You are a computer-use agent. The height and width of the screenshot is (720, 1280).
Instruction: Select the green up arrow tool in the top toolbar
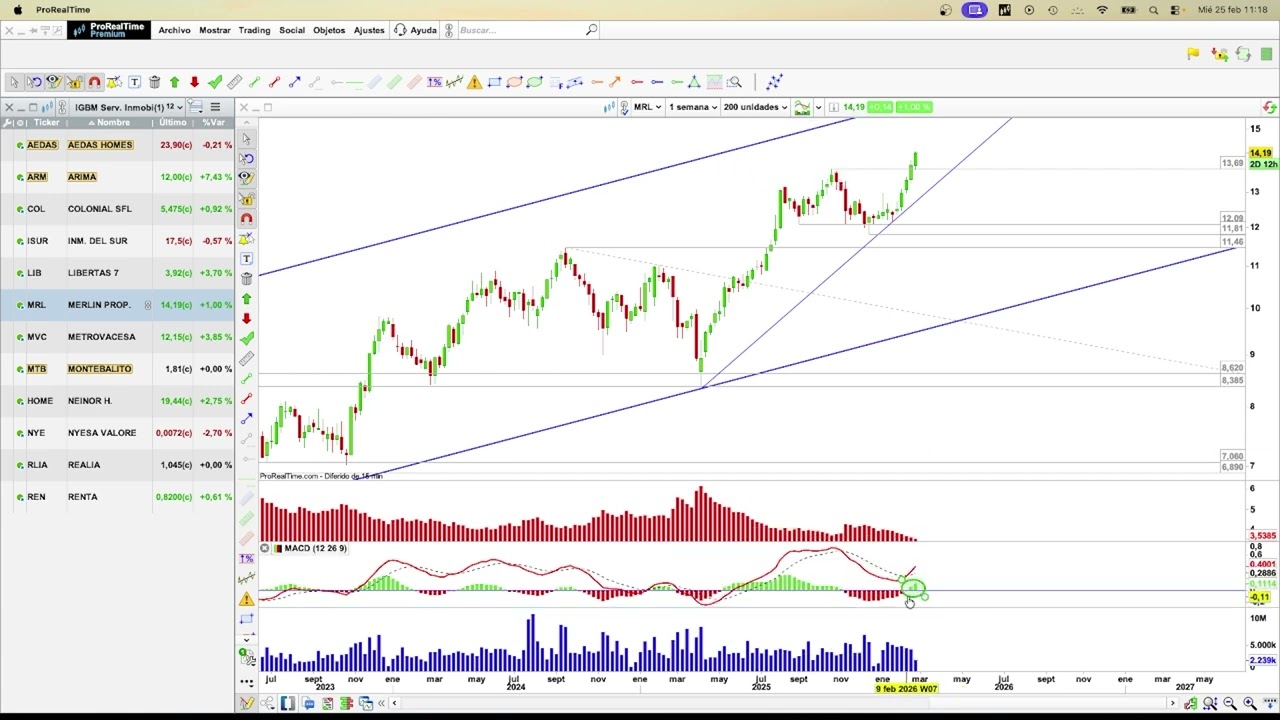pos(174,82)
